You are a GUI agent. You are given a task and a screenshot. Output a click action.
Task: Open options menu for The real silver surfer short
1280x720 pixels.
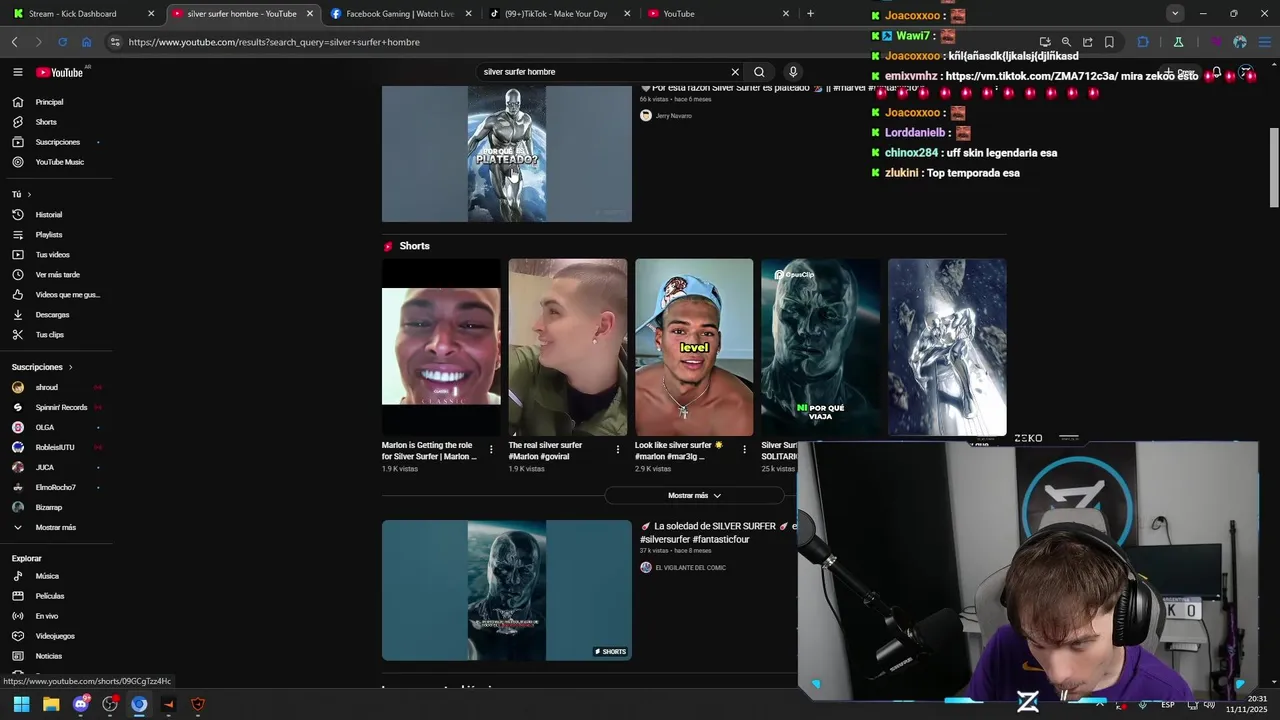tap(618, 450)
